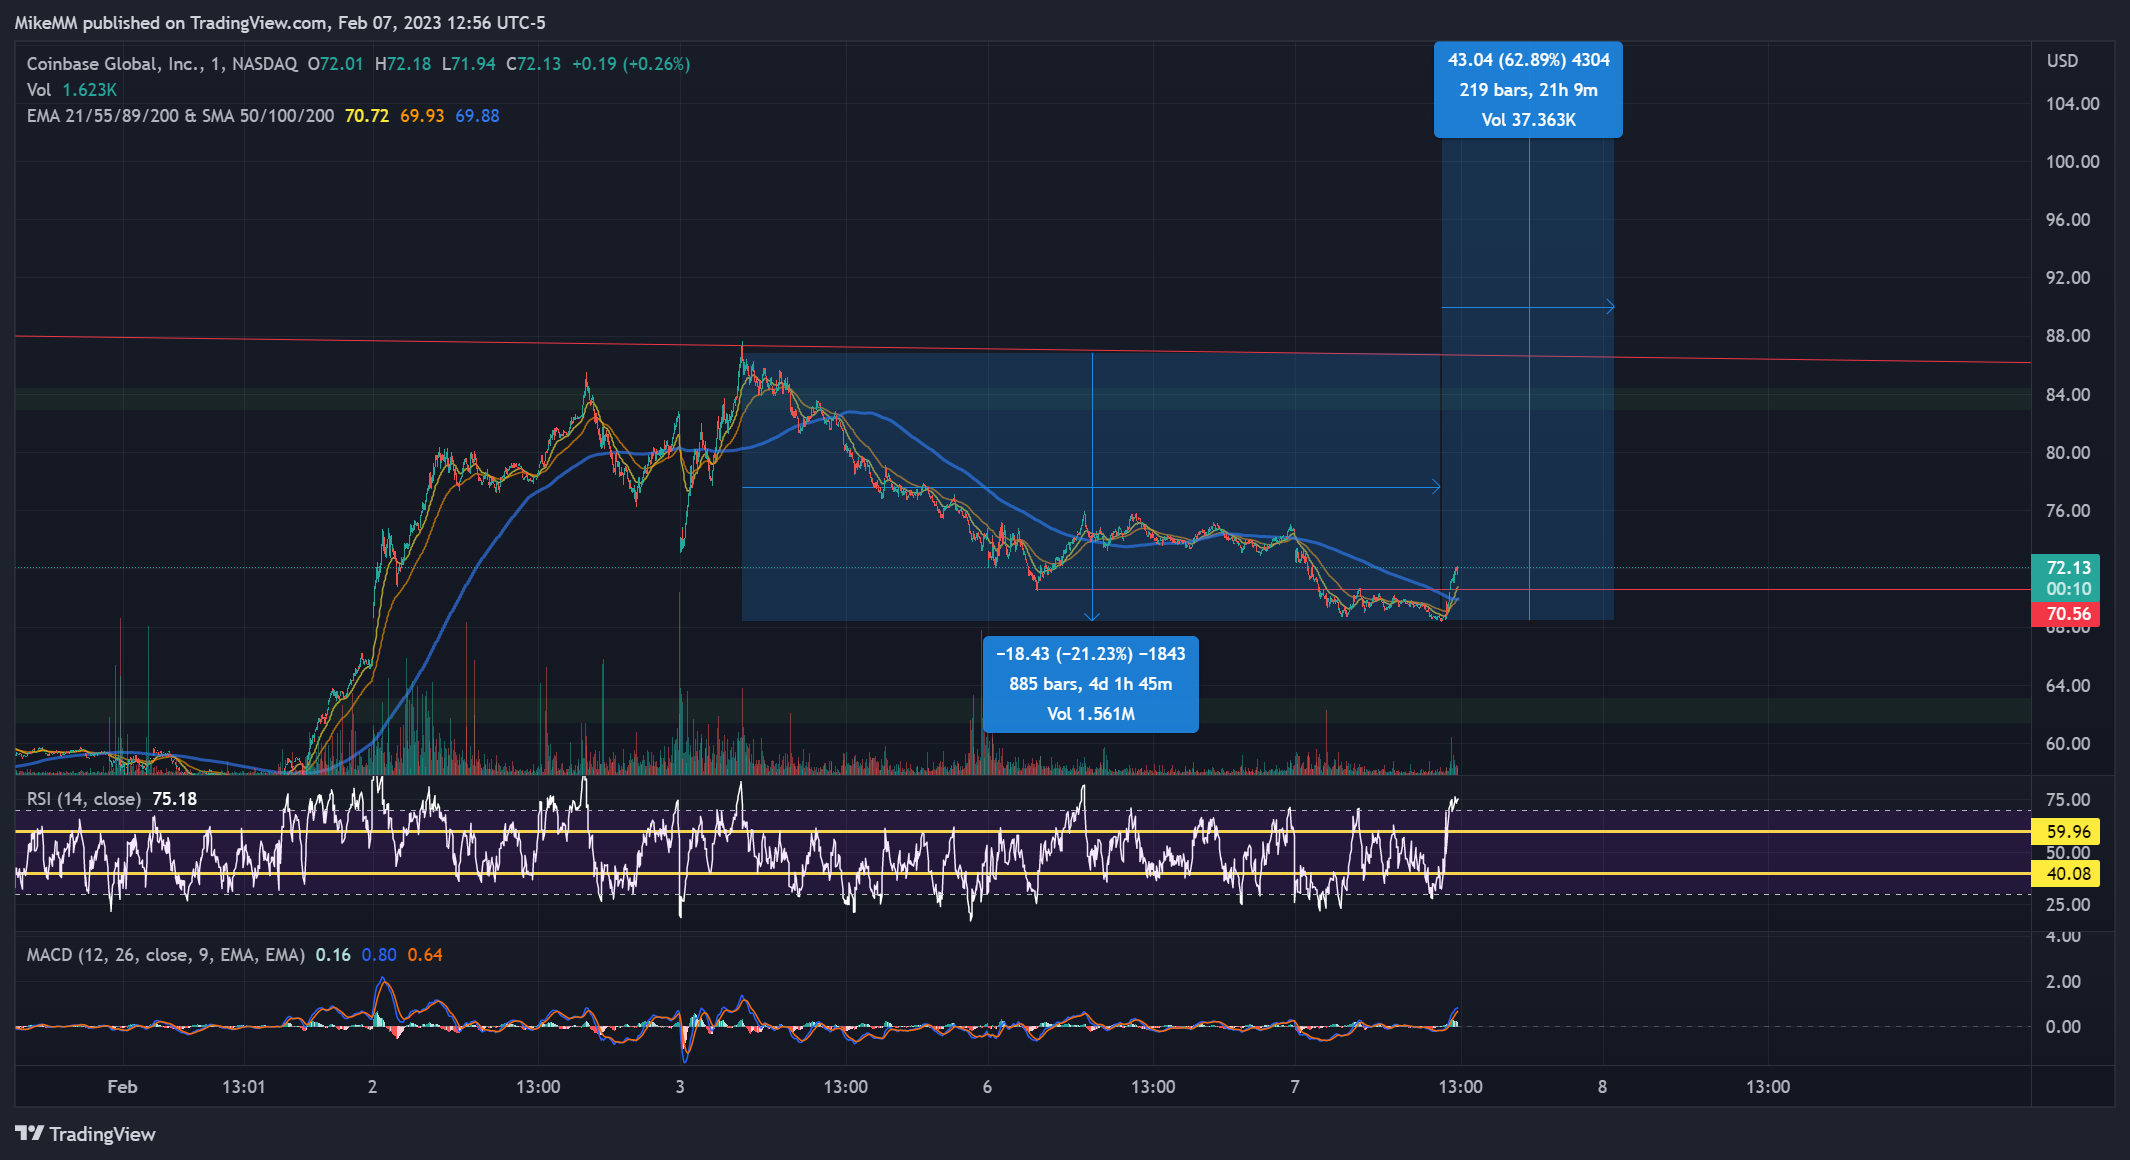
Task: Click the 104.00 price axis label
Action: pos(2072,103)
